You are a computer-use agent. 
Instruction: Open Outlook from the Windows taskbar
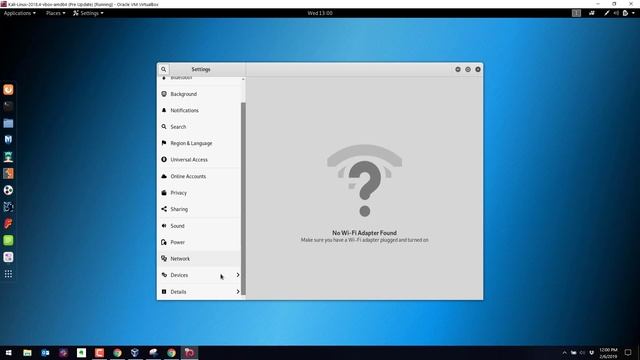[x=45, y=353]
